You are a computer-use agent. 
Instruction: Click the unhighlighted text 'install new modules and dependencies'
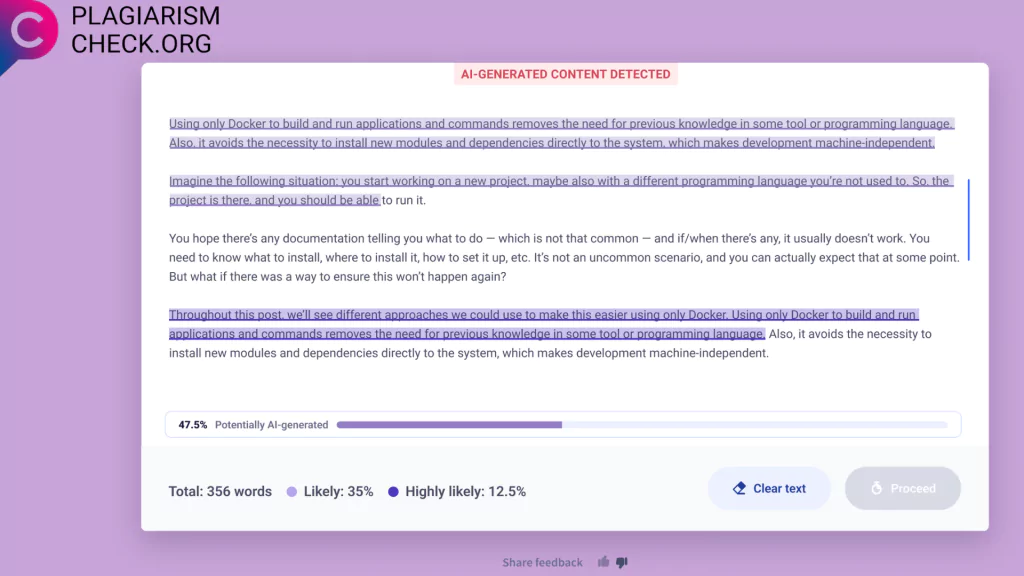(x=274, y=353)
